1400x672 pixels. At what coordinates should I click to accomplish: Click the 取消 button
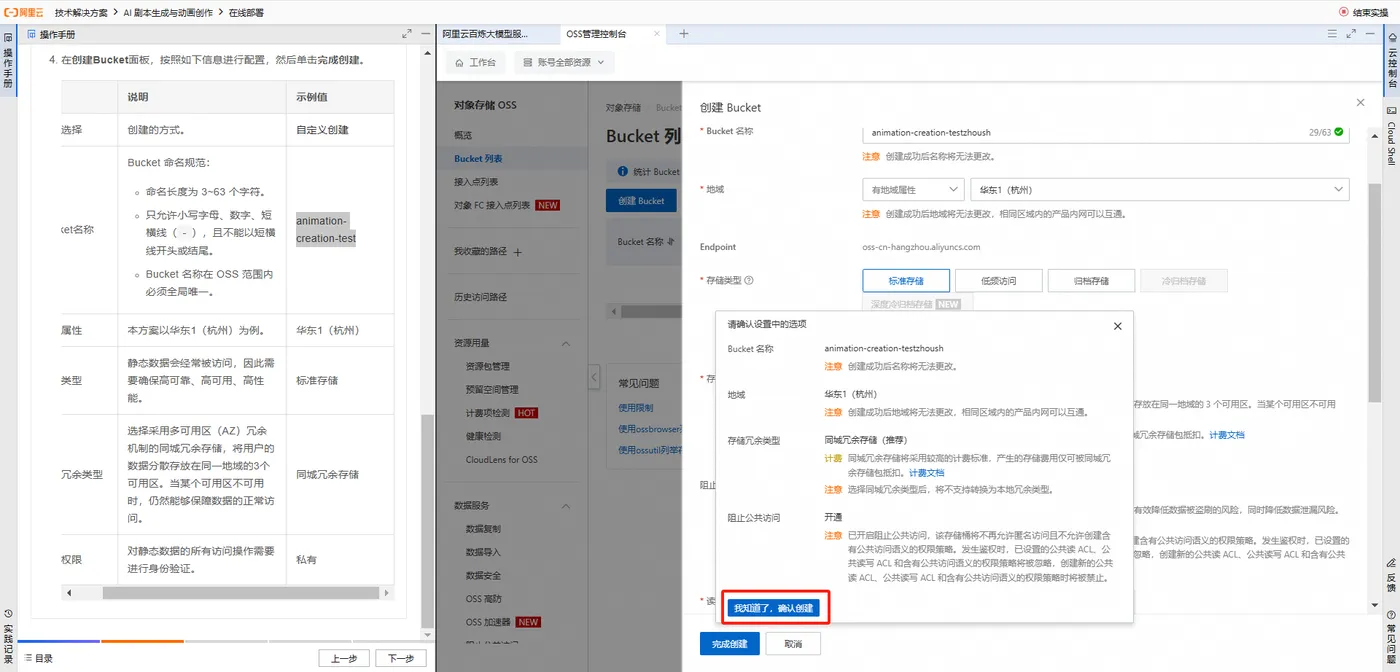(793, 644)
